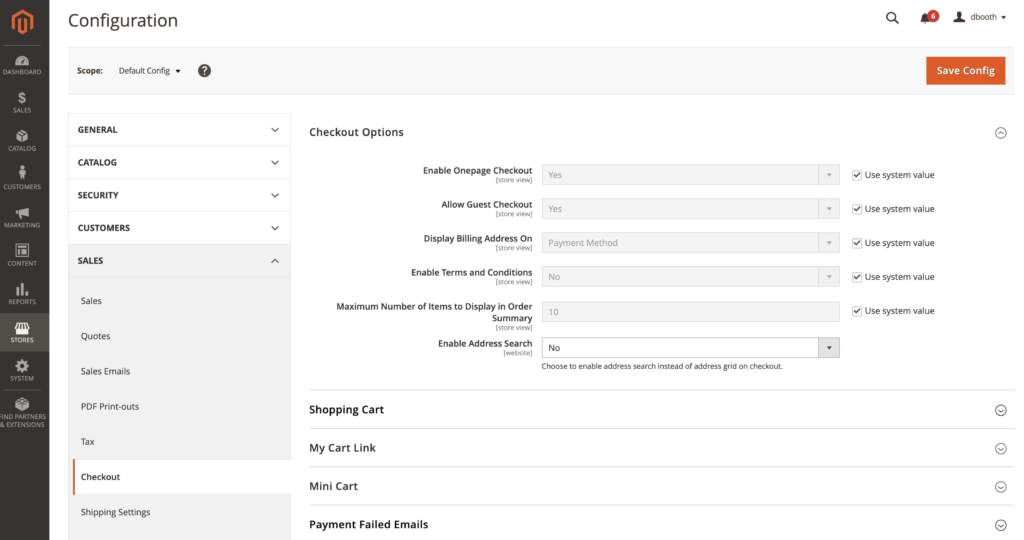Click the search magnifier icon
Image resolution: width=1024 pixels, height=540 pixels.
(892, 18)
